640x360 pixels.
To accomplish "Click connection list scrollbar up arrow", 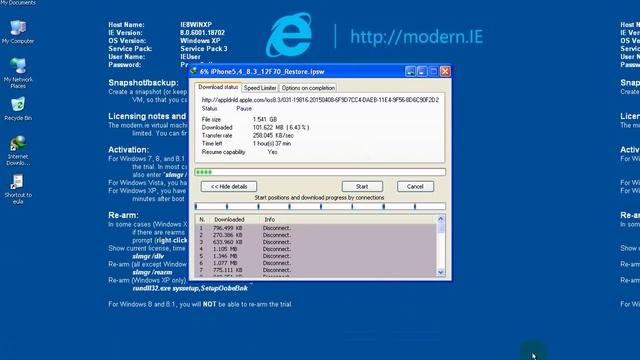I will click(440, 219).
